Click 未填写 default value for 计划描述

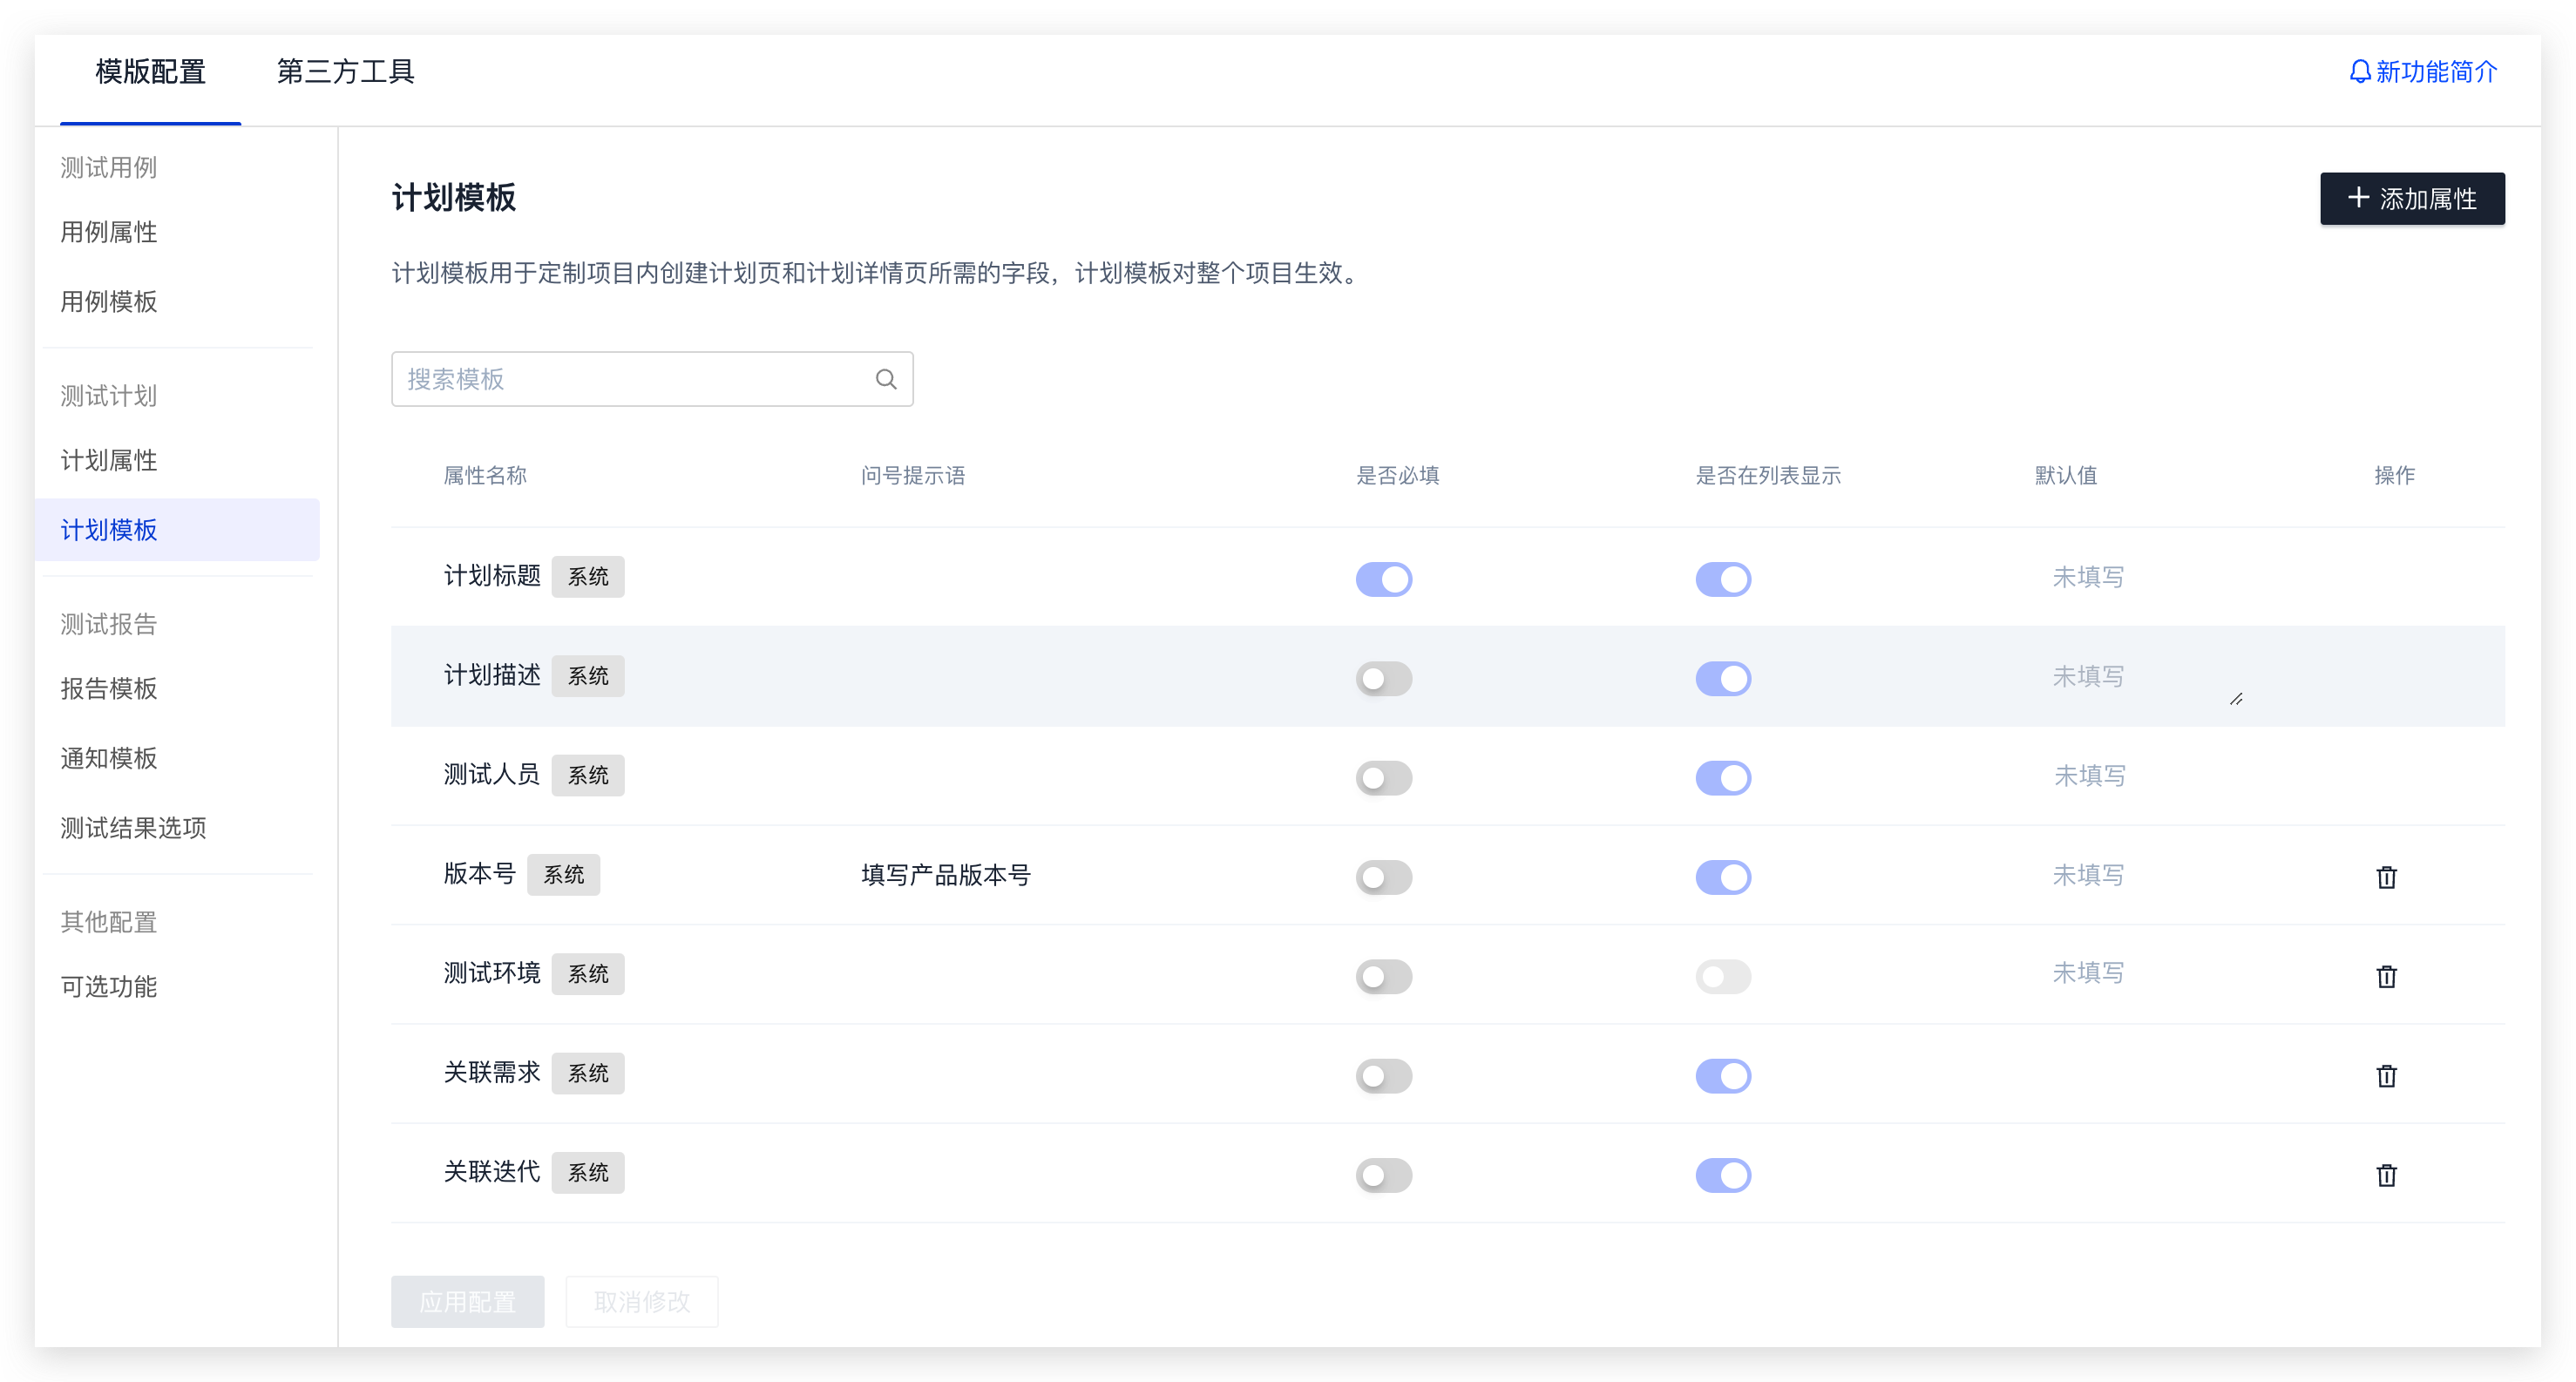pos(2088,676)
